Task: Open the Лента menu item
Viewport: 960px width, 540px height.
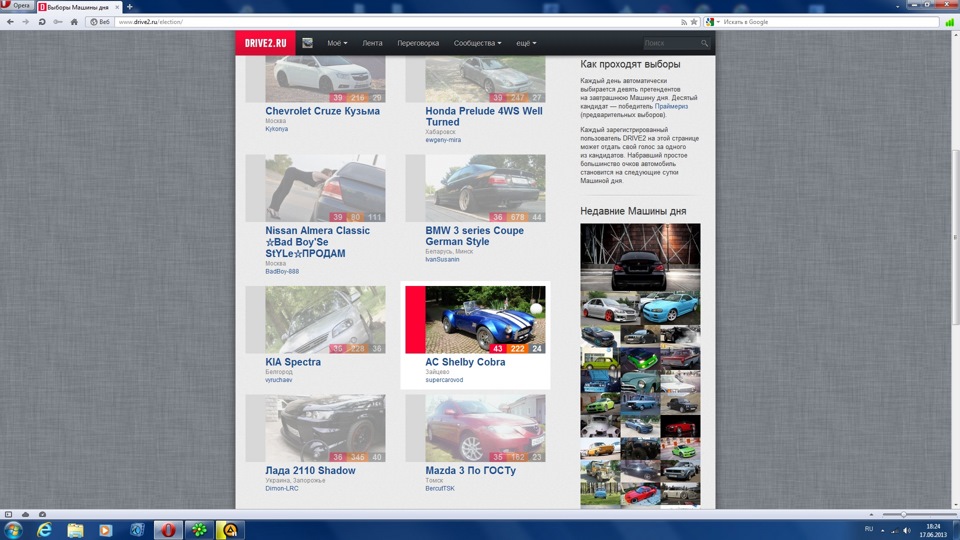Action: point(372,43)
